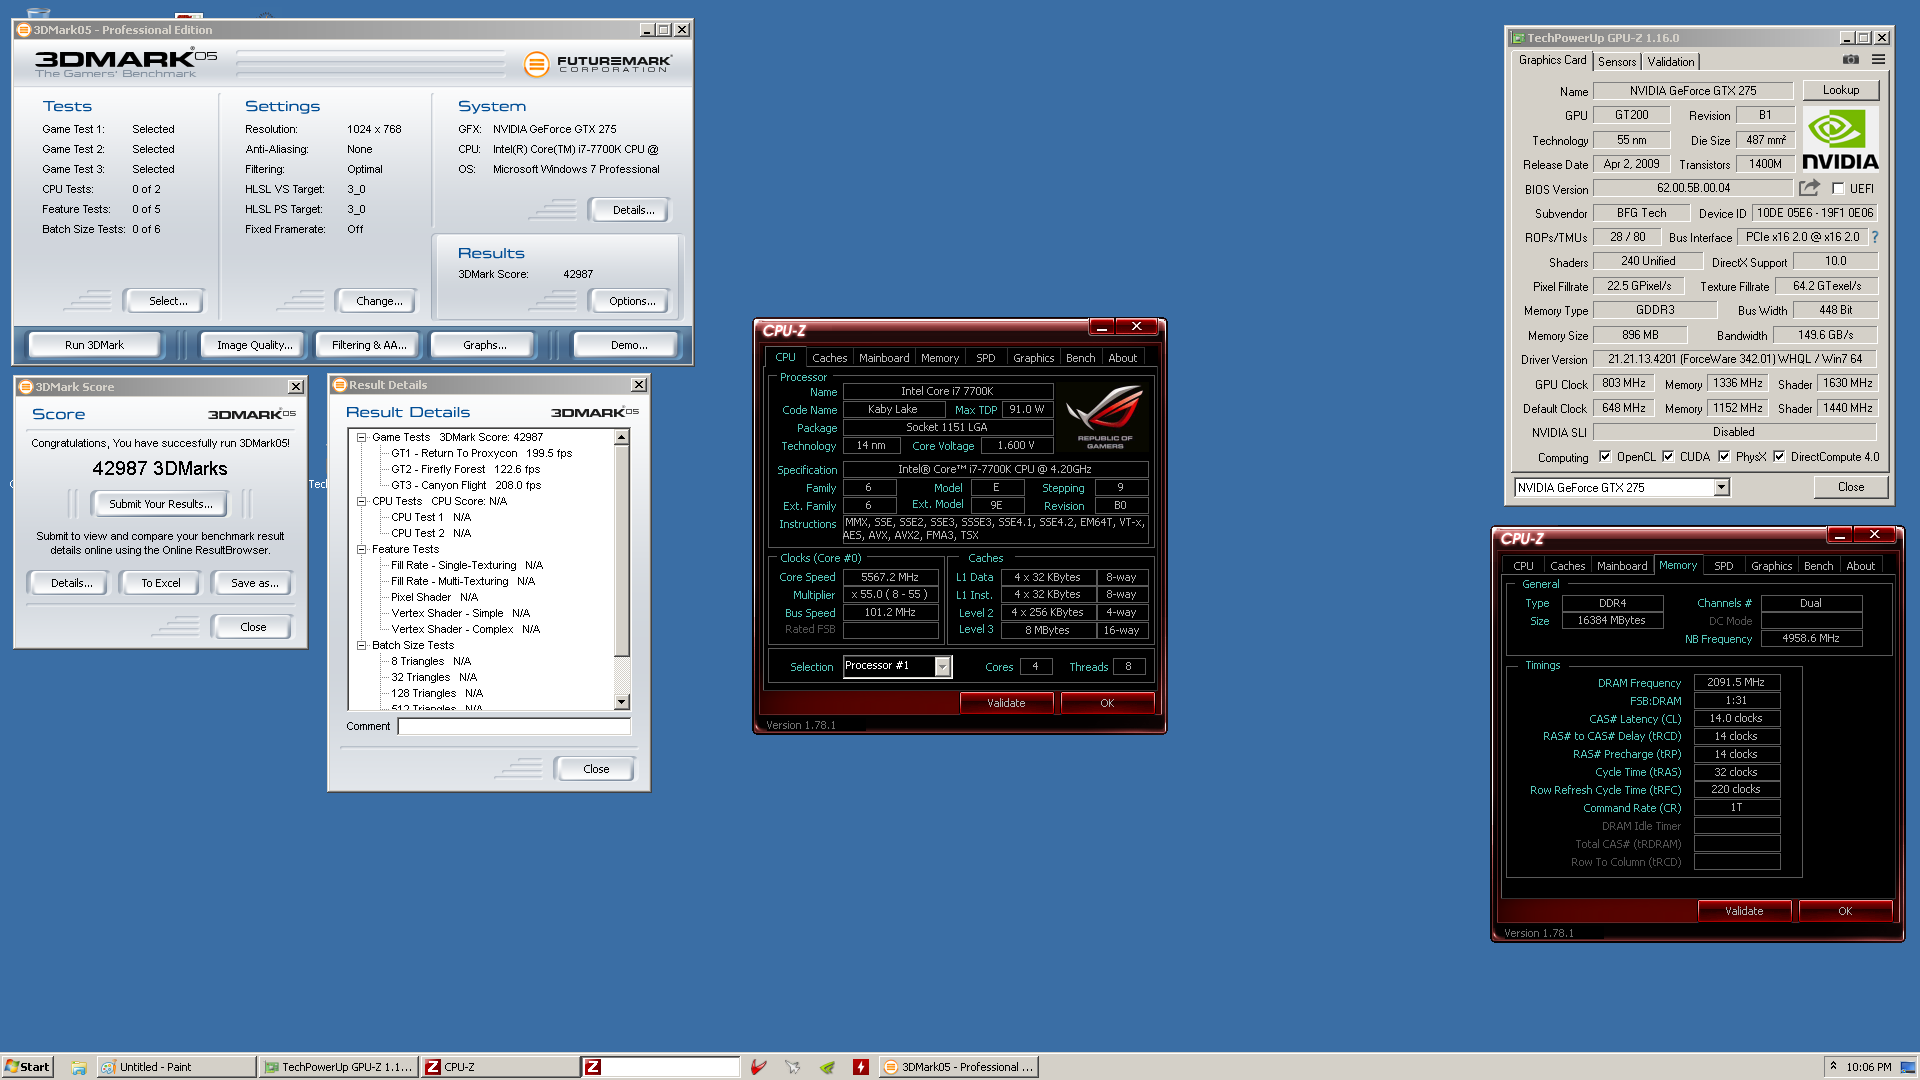The image size is (1920, 1080).
Task: Click OK in the Memory CPU-Z window
Action: tap(1845, 911)
